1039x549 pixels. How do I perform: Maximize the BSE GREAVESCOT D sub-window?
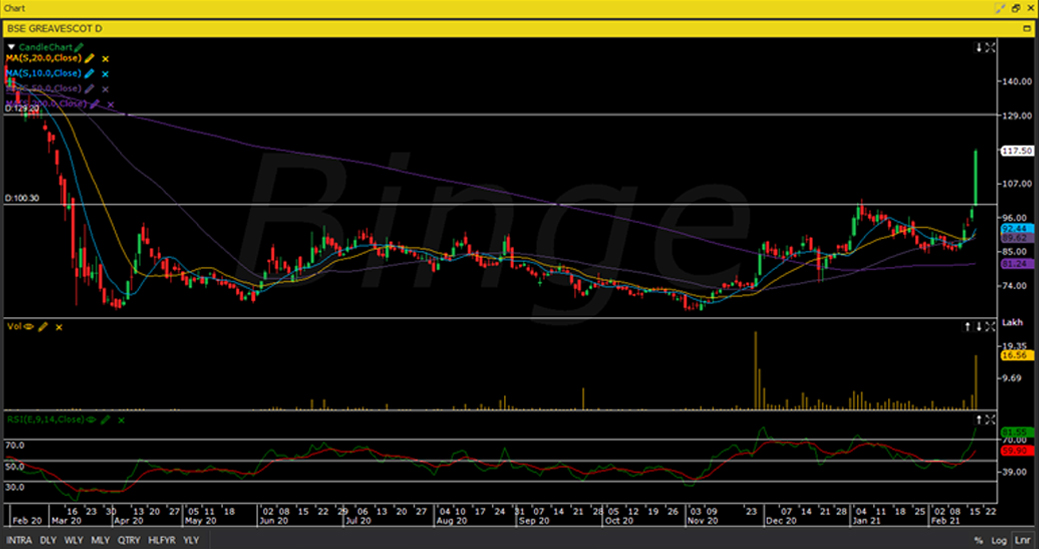1027,28
